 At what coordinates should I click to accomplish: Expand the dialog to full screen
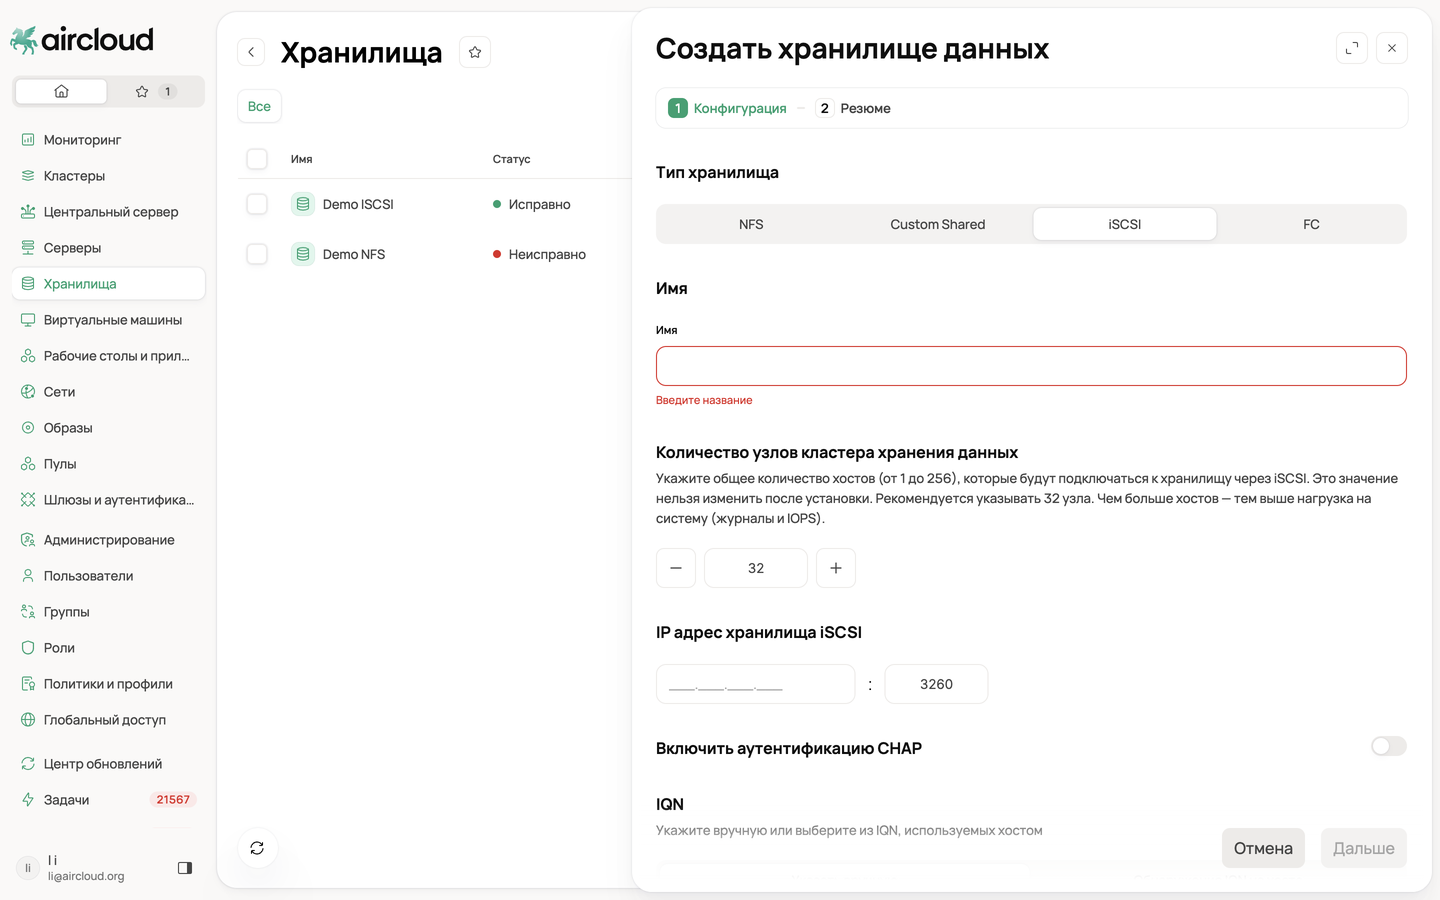(1352, 48)
